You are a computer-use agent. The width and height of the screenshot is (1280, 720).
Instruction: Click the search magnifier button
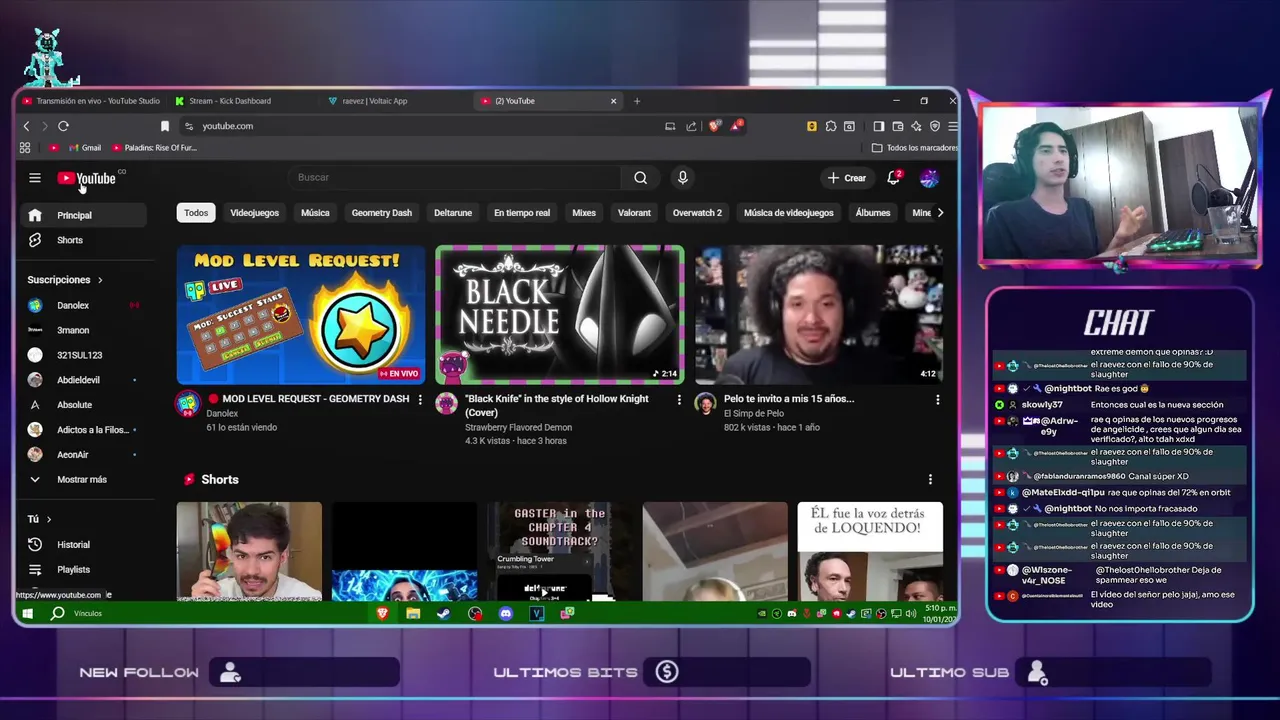(x=640, y=178)
